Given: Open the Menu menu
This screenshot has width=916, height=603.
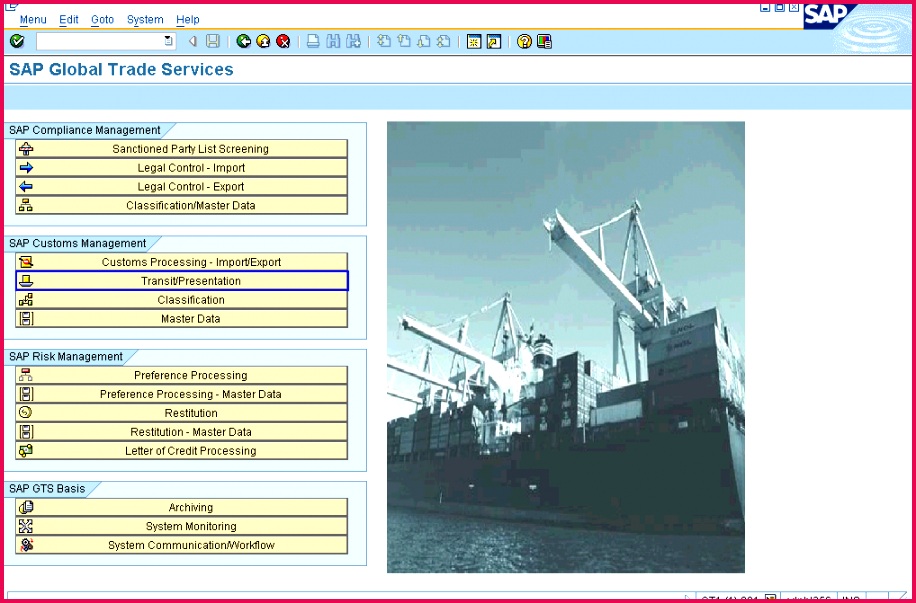Looking at the screenshot, I should pyautogui.click(x=33, y=19).
